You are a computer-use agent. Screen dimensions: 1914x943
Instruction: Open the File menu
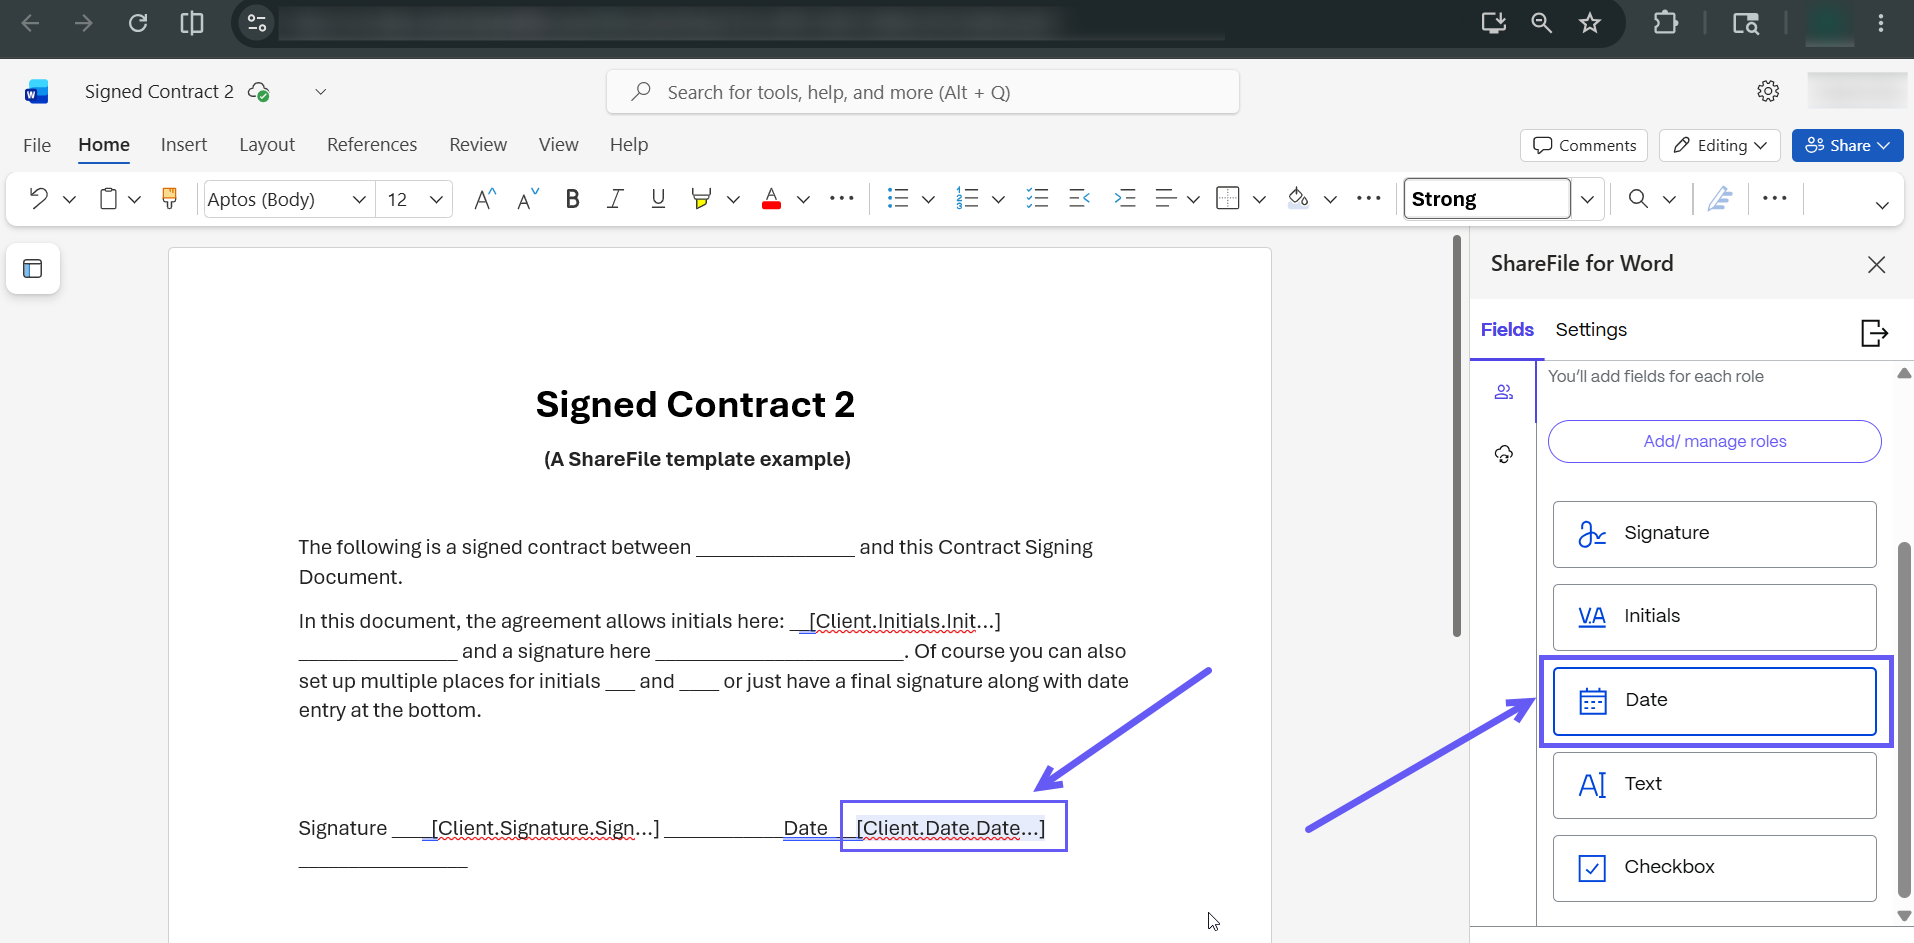point(37,145)
